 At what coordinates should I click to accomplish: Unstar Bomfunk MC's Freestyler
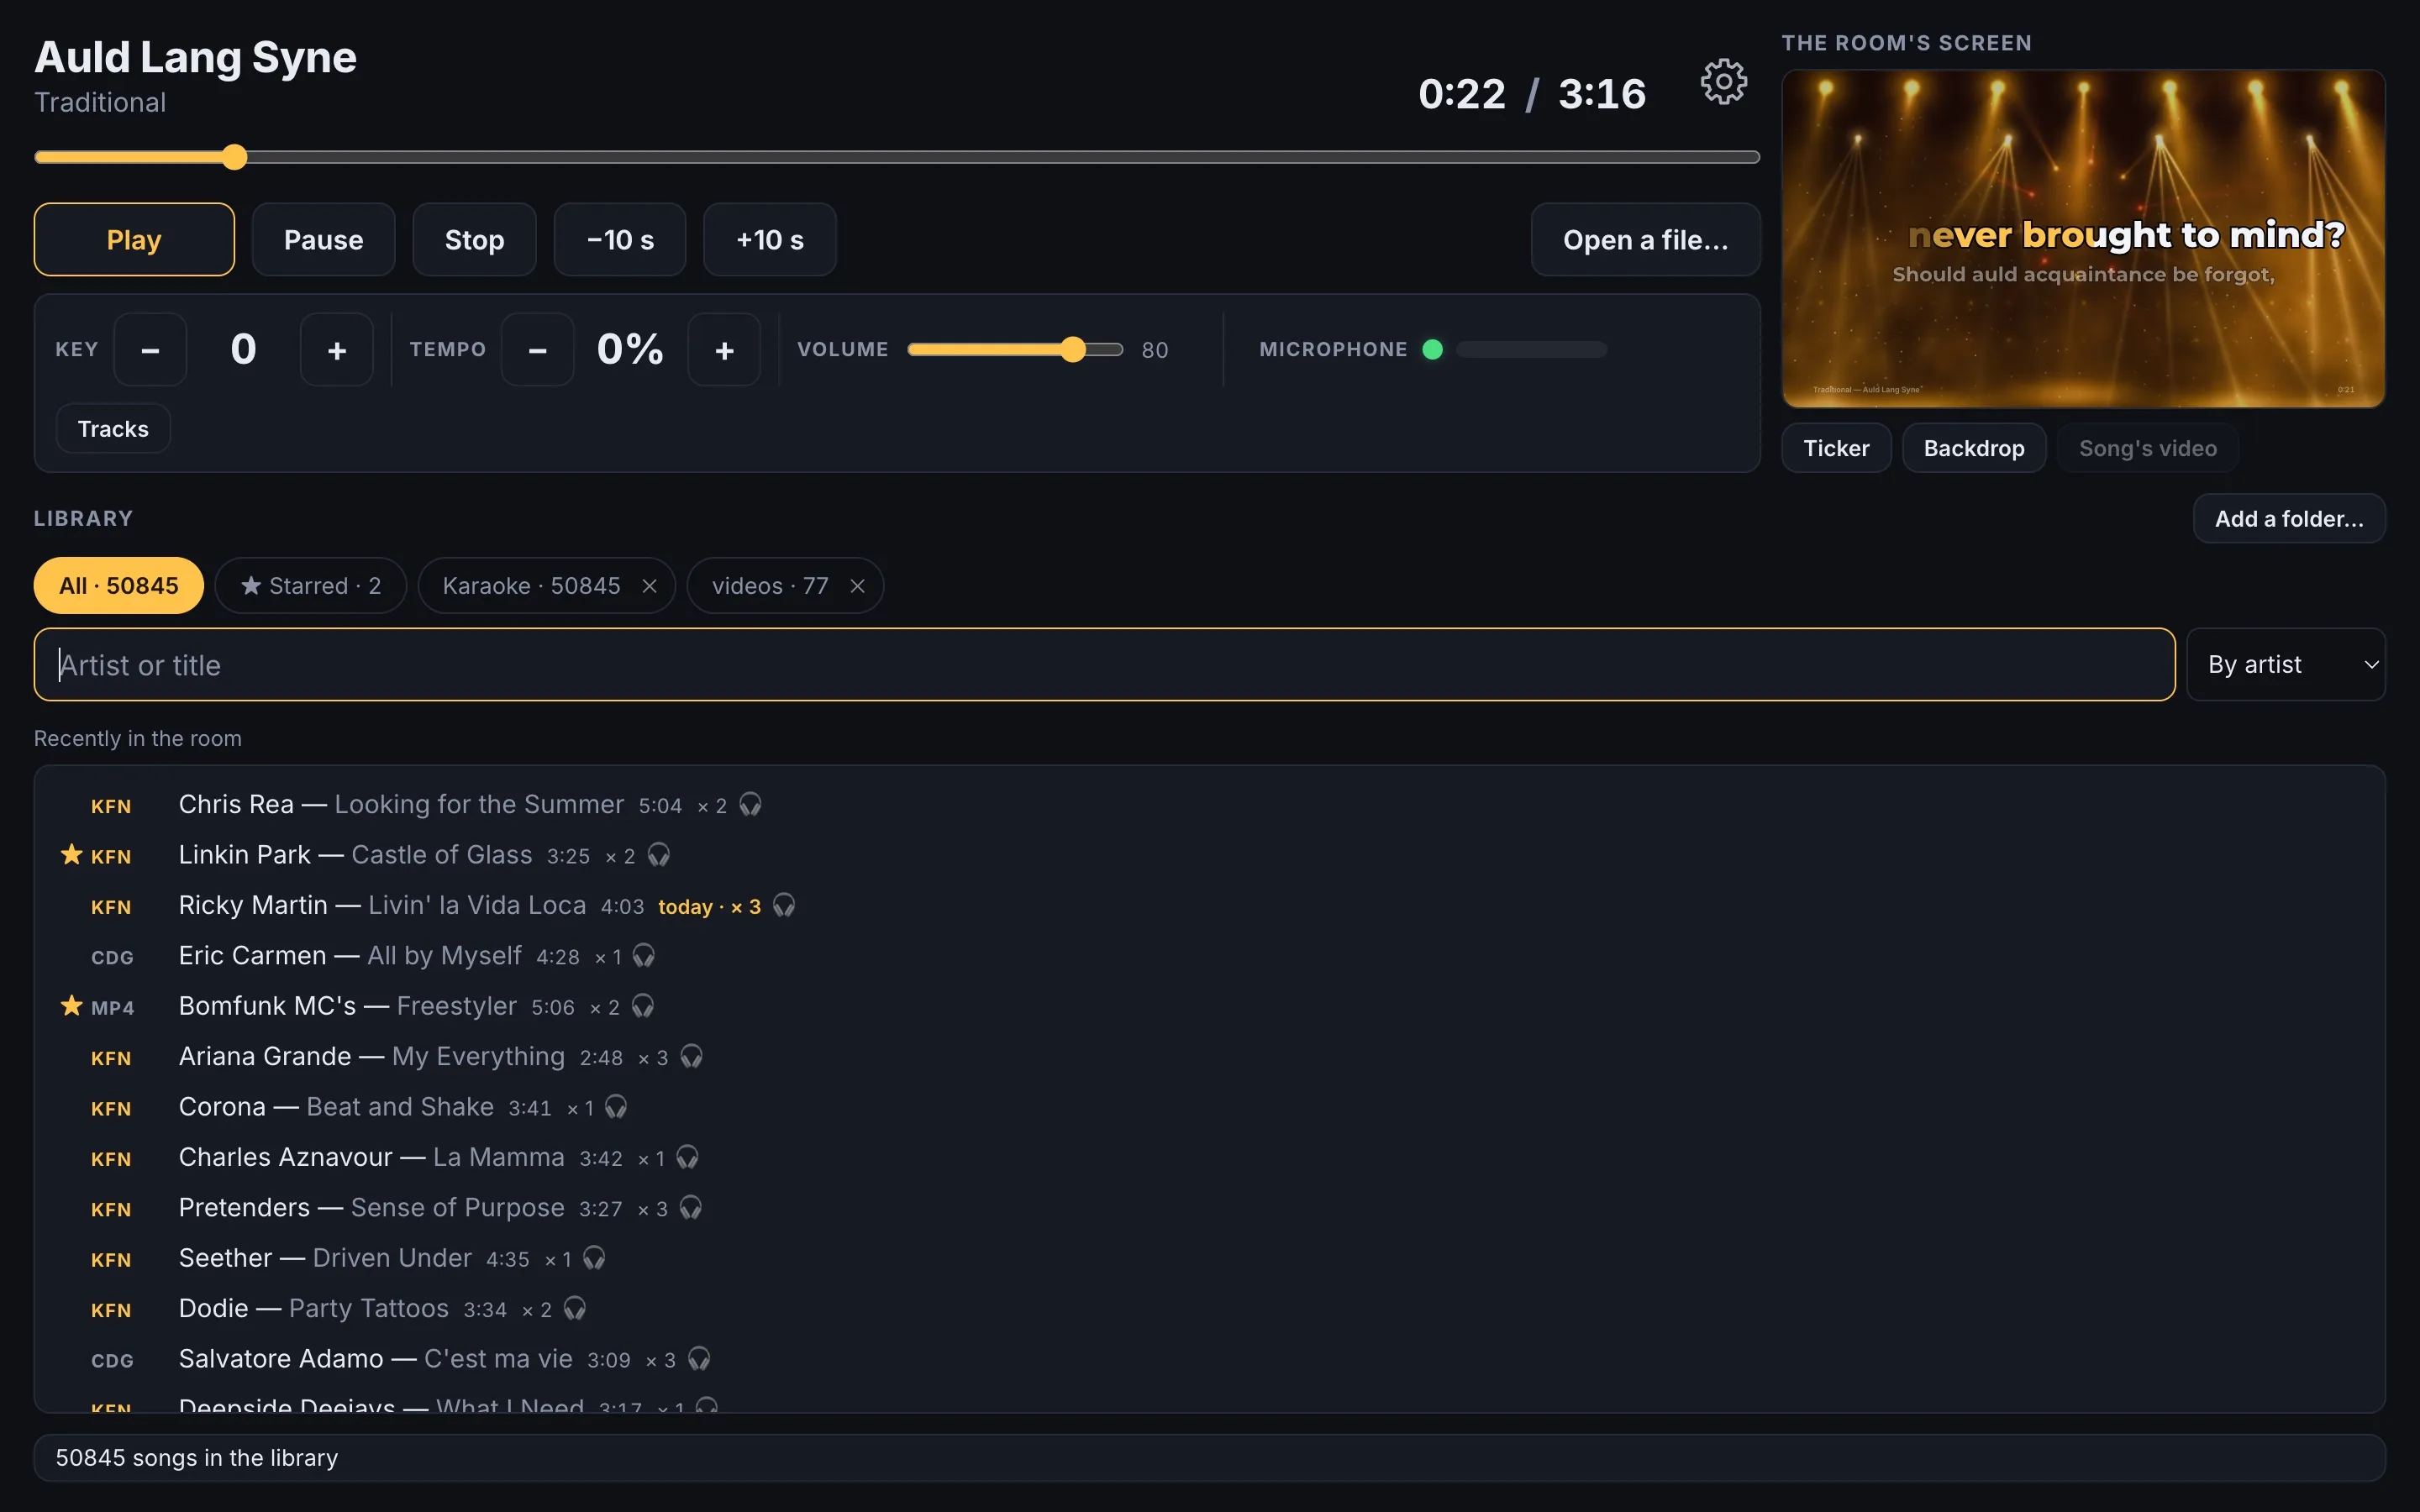tap(71, 1006)
